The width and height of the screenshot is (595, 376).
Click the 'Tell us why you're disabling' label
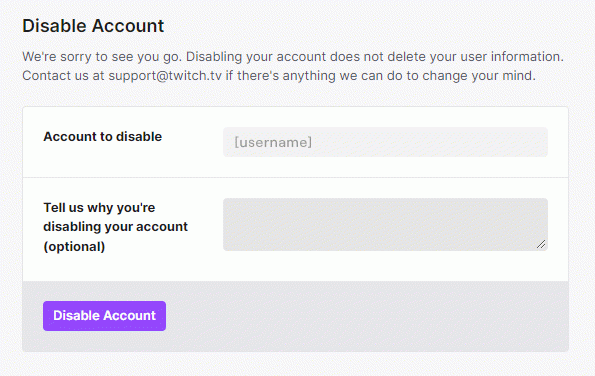point(99,208)
